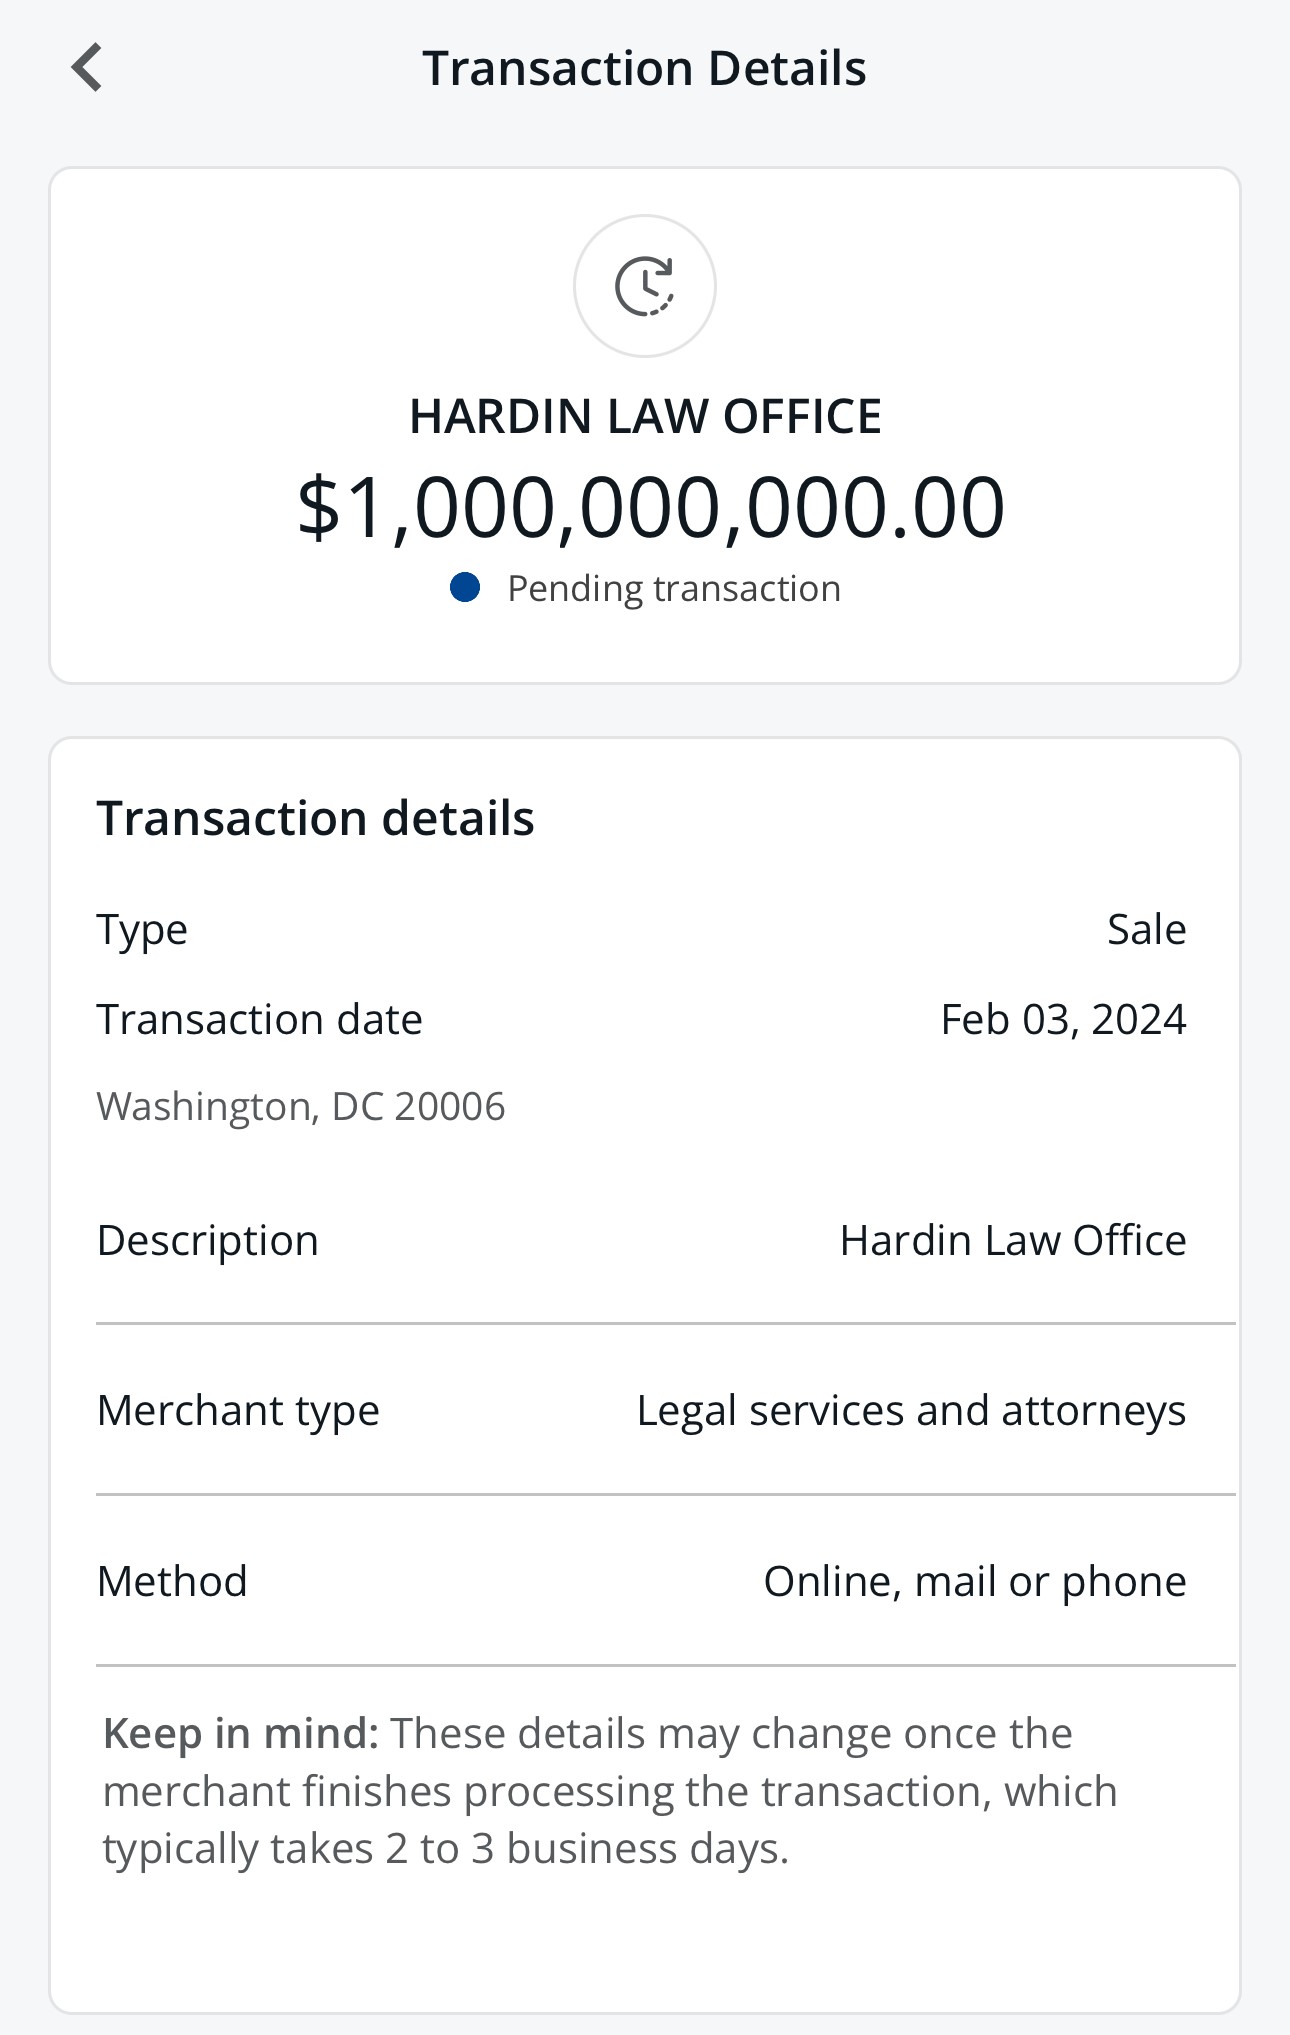
Task: Tap the Type row labeled Sale
Action: 641,930
